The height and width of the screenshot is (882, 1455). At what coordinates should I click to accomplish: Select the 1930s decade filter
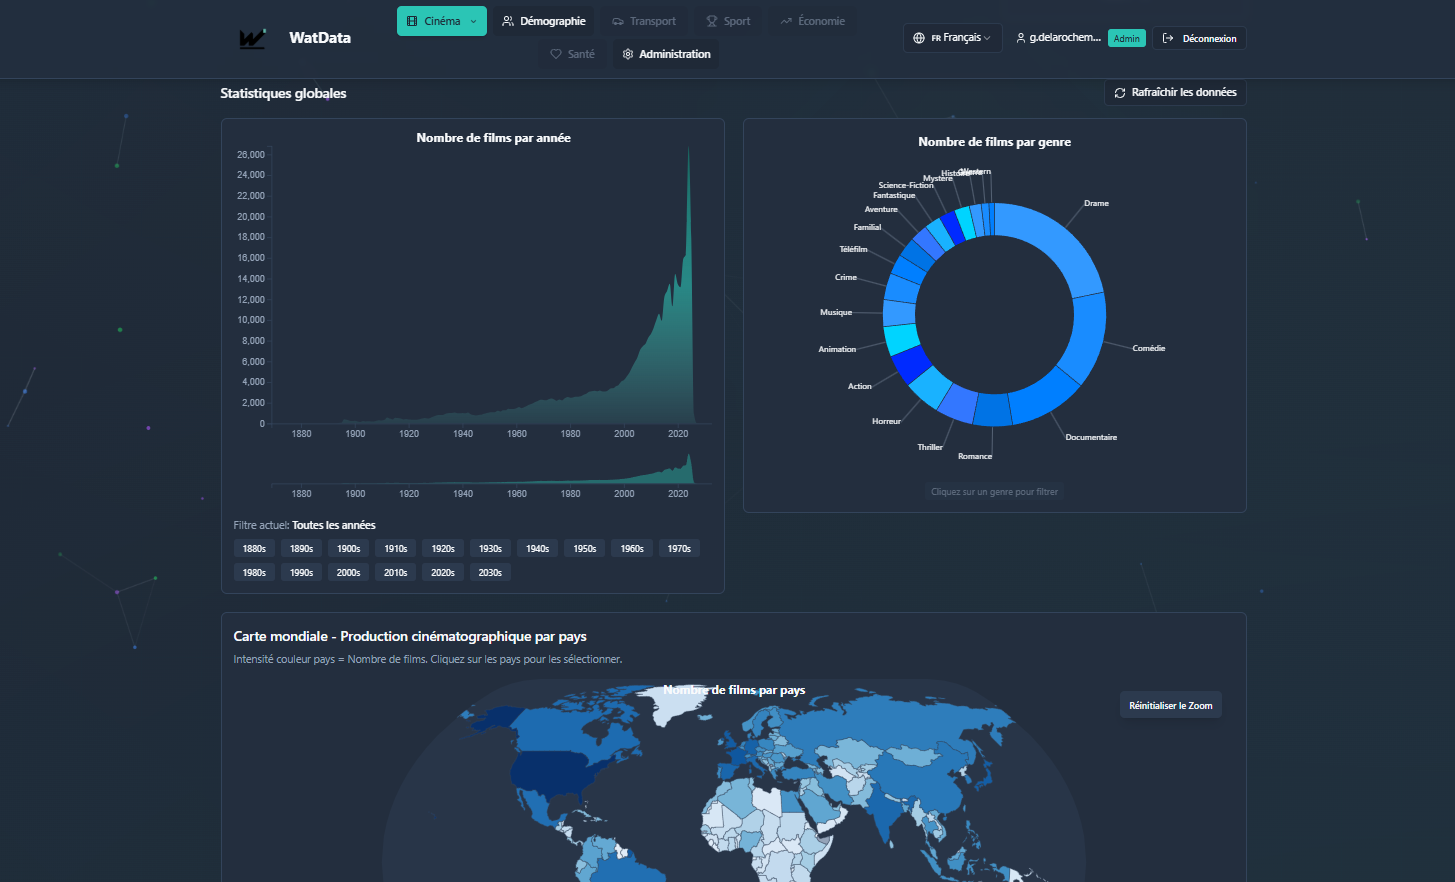tap(490, 548)
